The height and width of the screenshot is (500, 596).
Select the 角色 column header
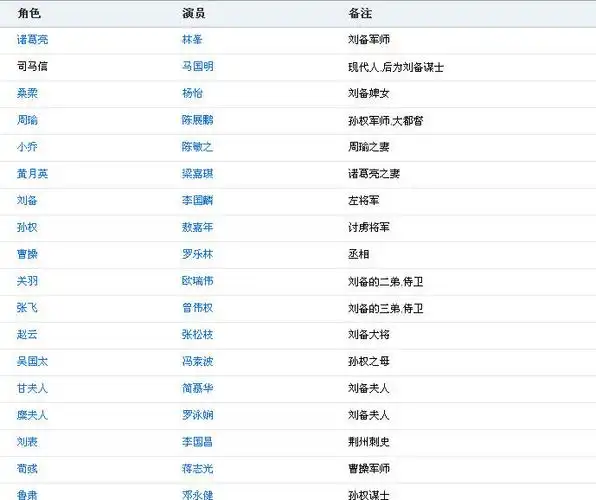pyautogui.click(x=29, y=14)
